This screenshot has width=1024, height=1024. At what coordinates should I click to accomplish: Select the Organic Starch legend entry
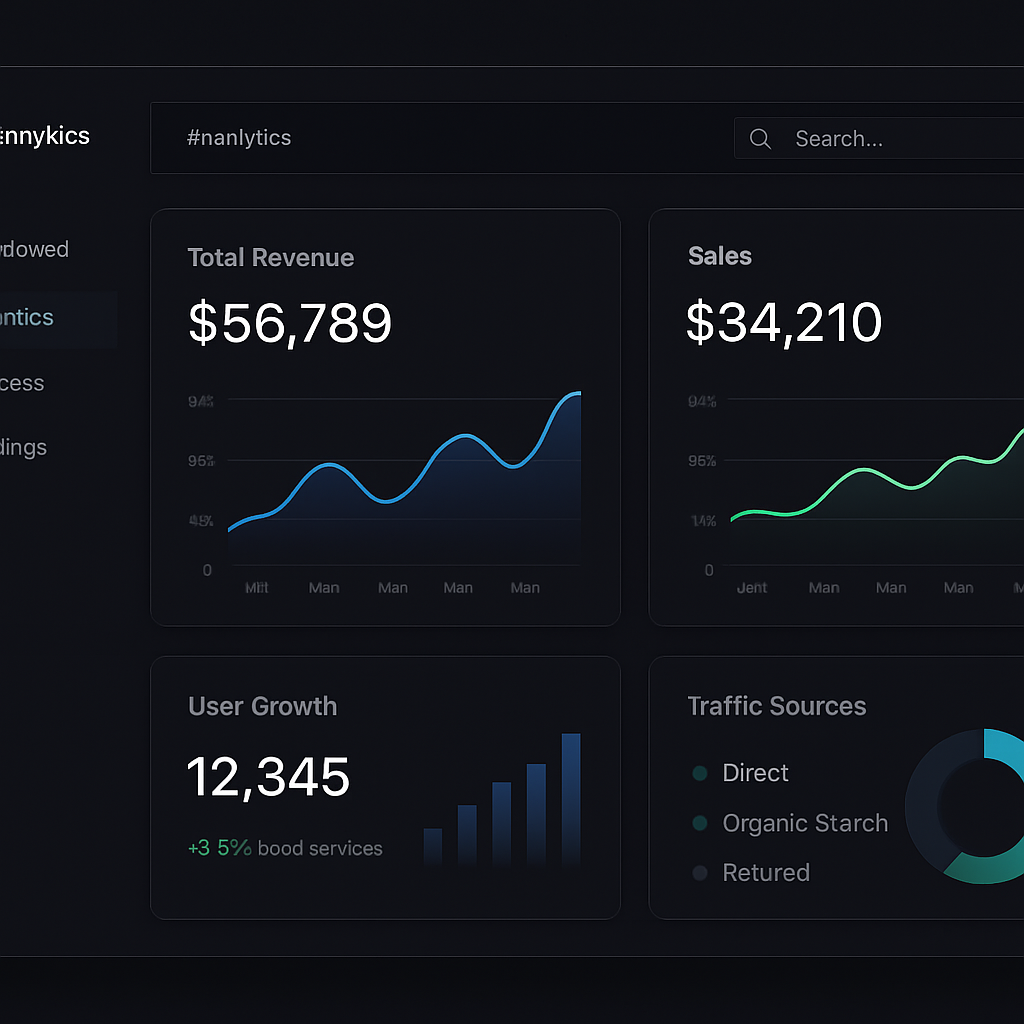pos(805,824)
